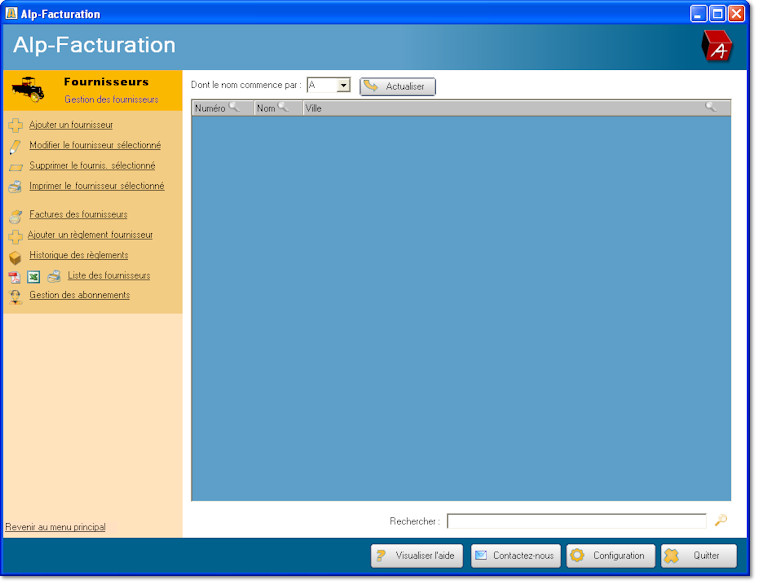Click the red Alp-Facturation logo cube
This screenshot has height=586, width=760.
tap(717, 46)
